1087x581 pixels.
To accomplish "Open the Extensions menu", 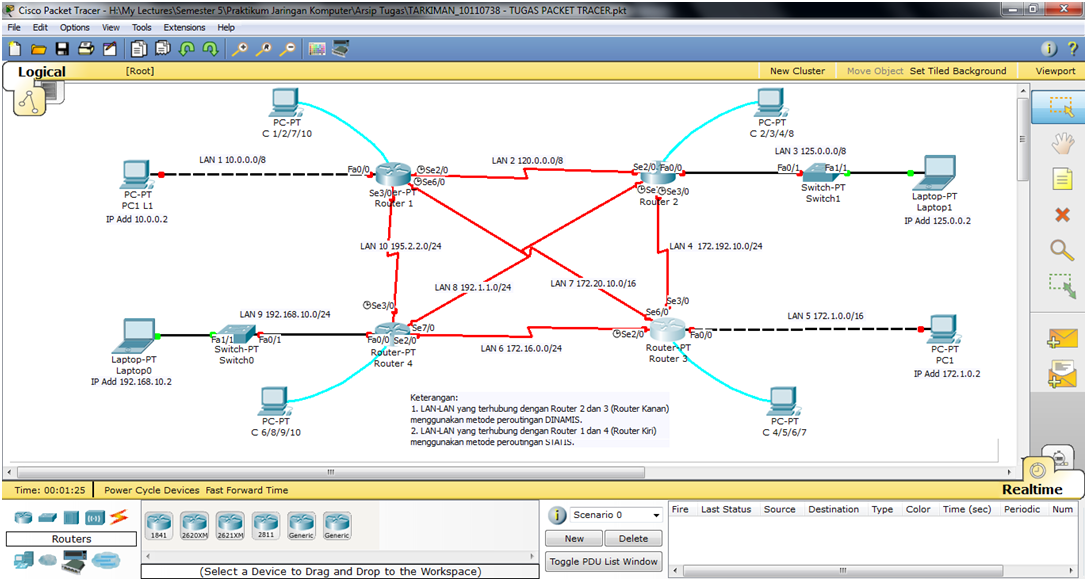I will (183, 27).
